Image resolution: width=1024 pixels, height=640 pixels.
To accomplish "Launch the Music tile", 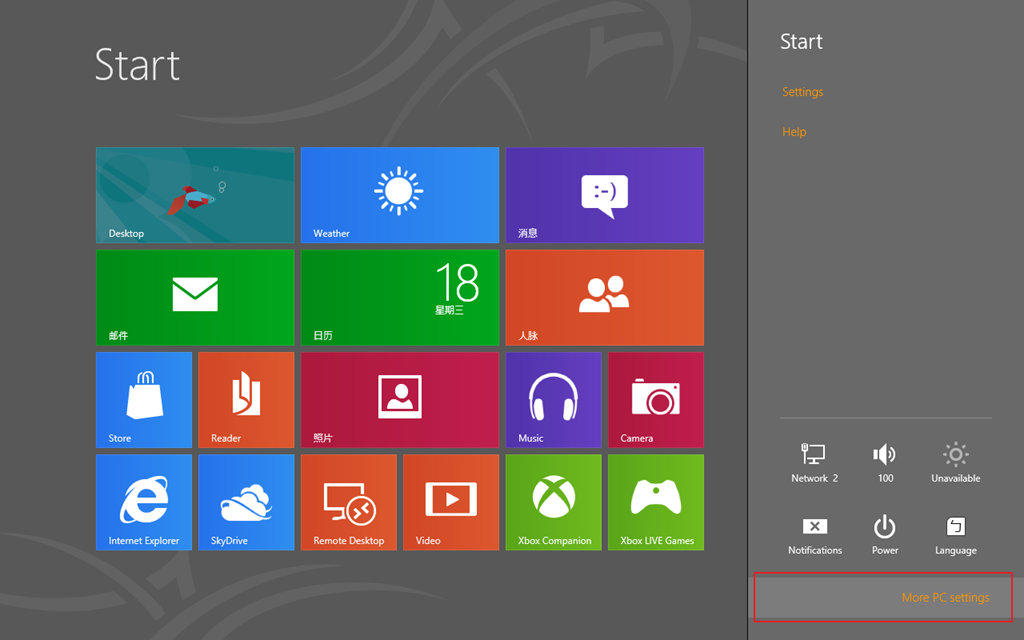I will [x=554, y=400].
